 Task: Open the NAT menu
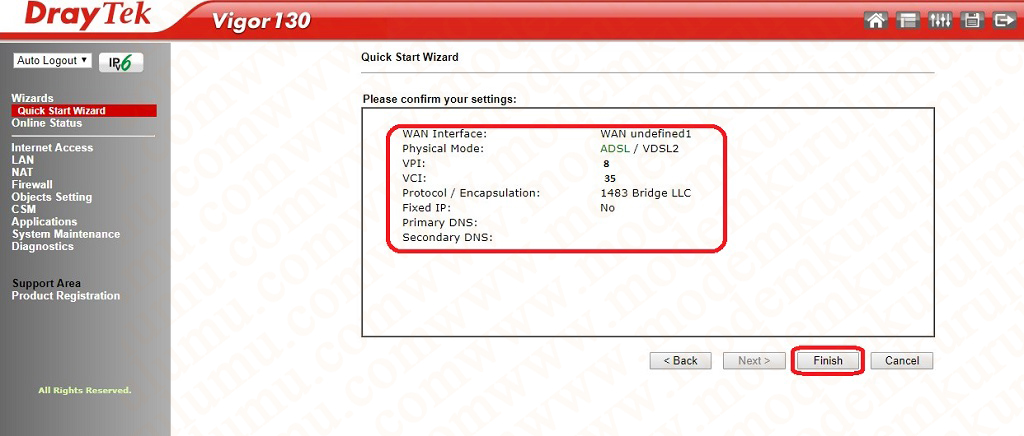click(x=22, y=172)
